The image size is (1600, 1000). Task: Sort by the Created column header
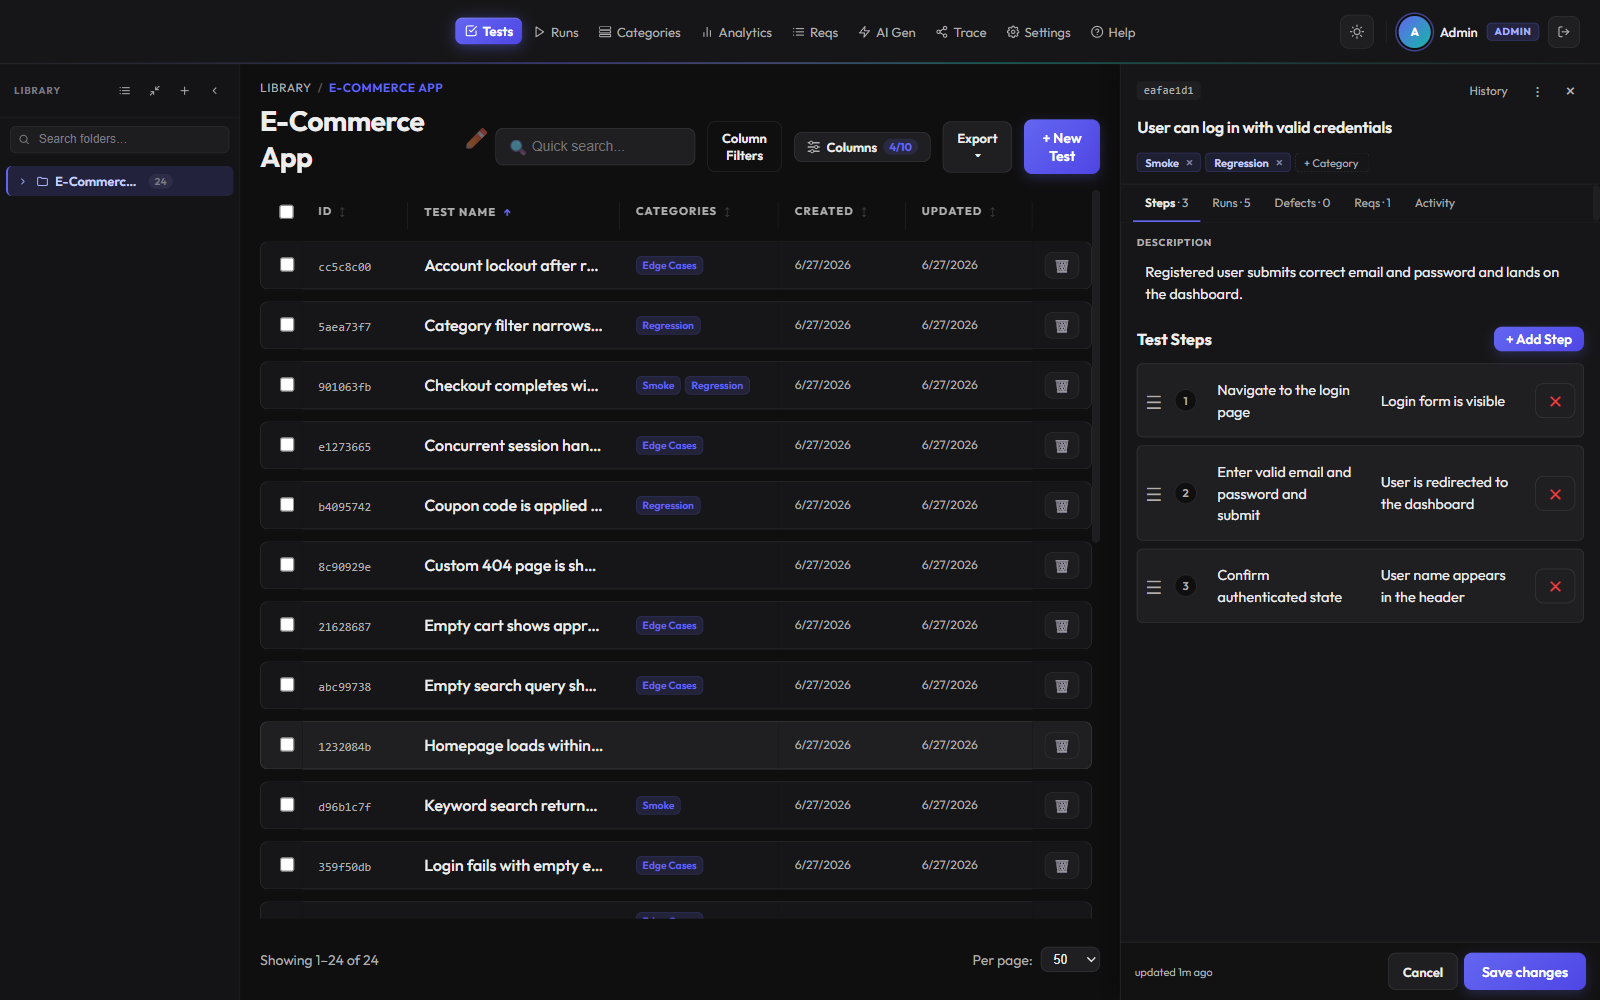(830, 212)
